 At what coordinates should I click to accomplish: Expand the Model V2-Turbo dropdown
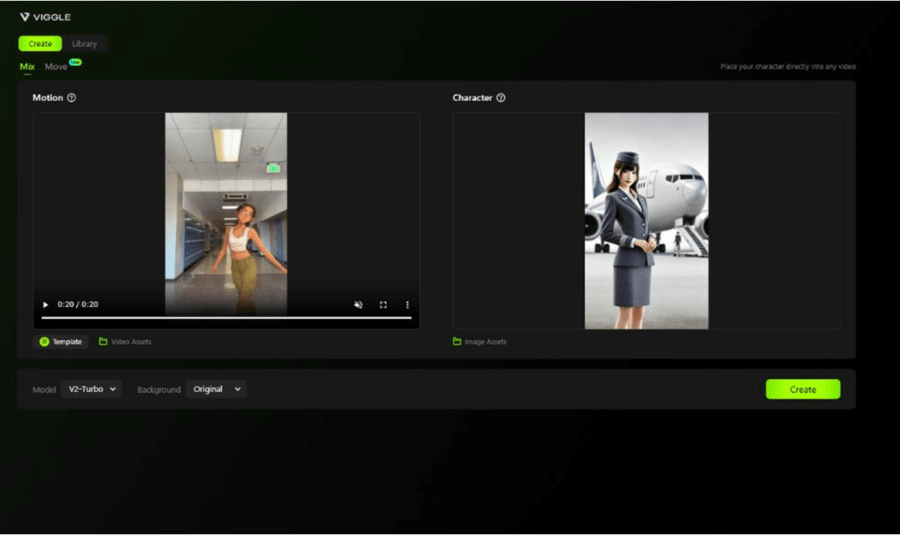[92, 389]
